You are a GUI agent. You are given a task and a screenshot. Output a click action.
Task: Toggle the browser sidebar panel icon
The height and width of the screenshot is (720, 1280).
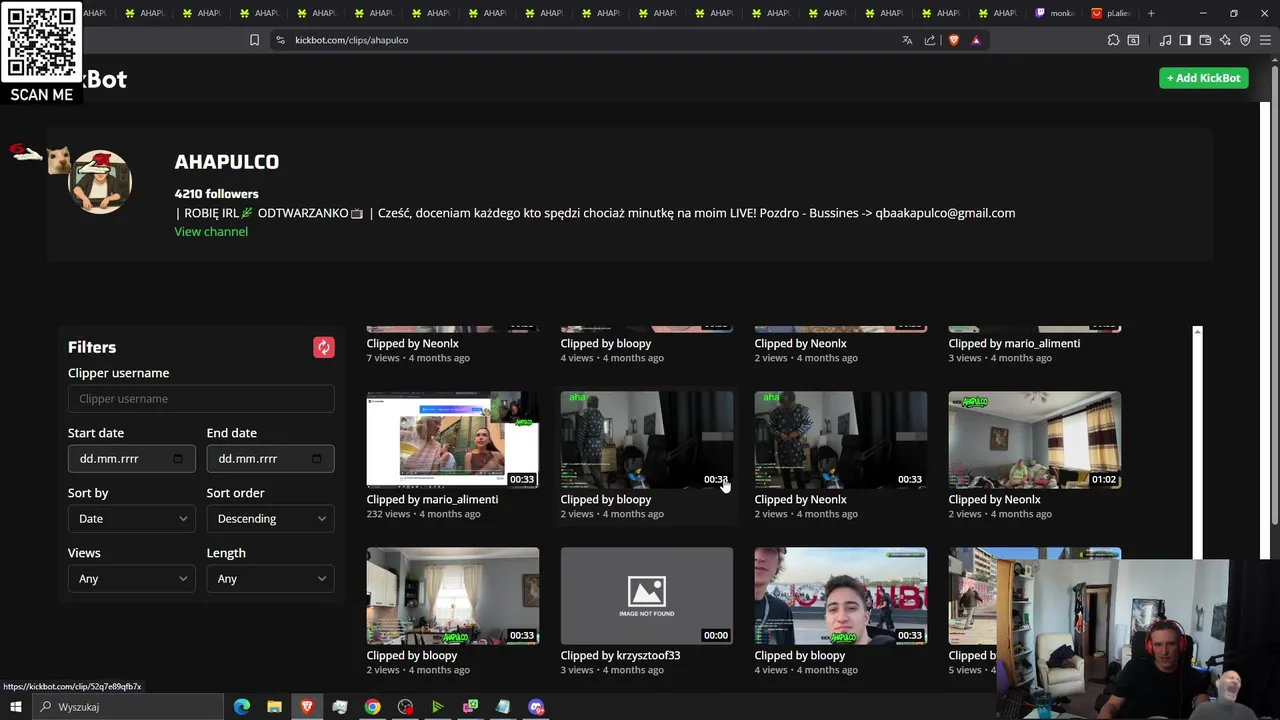coord(1185,40)
